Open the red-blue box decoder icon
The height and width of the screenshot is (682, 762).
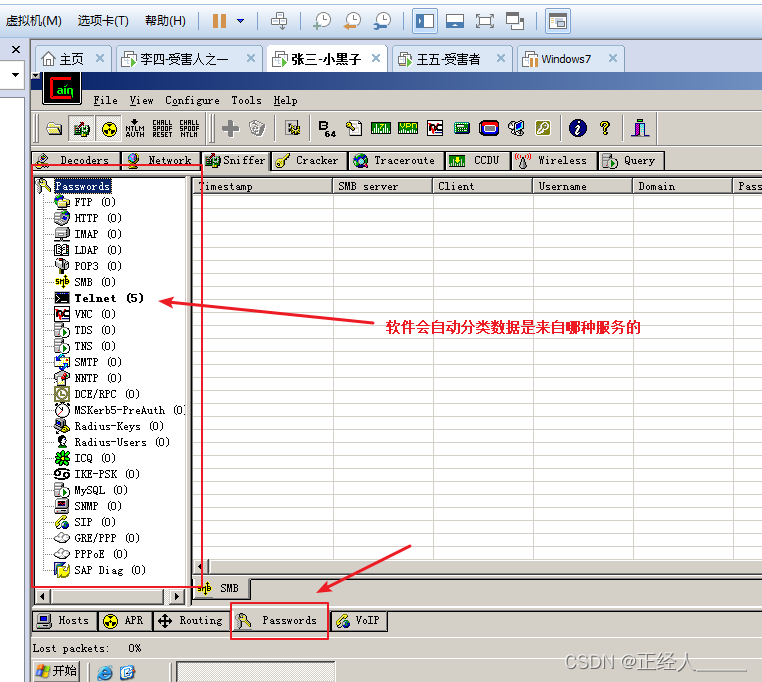[489, 128]
